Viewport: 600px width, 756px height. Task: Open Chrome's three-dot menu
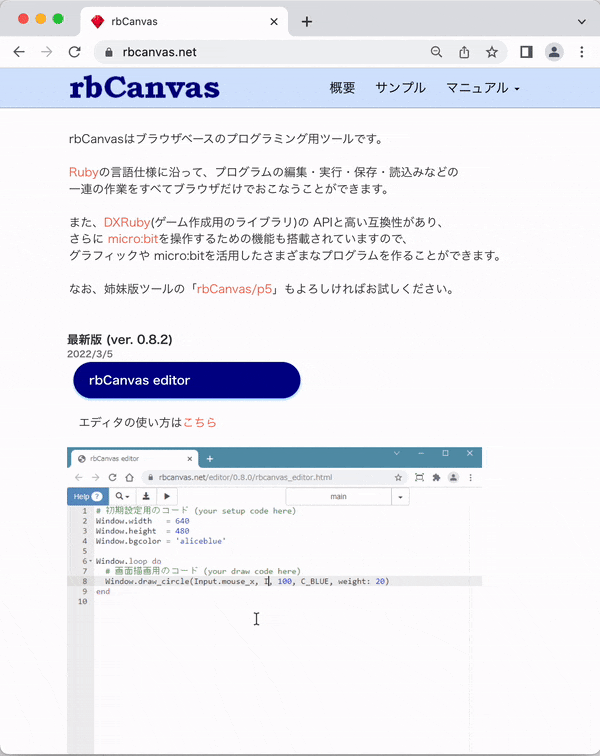click(x=582, y=52)
